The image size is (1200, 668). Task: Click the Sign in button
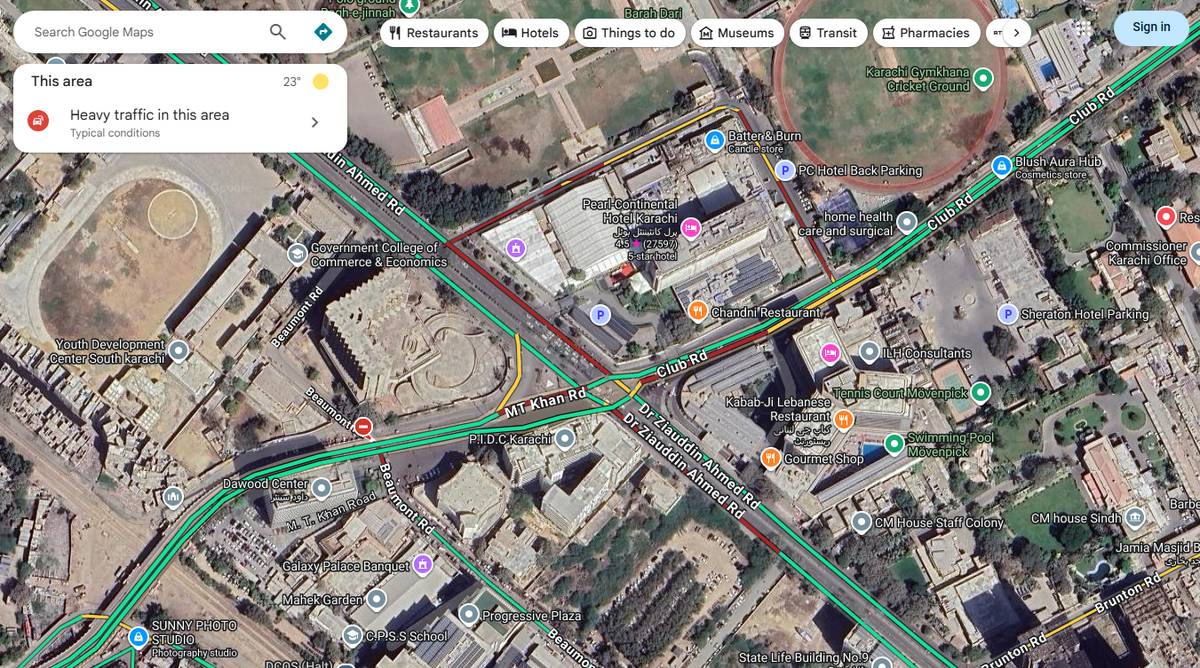(1150, 27)
